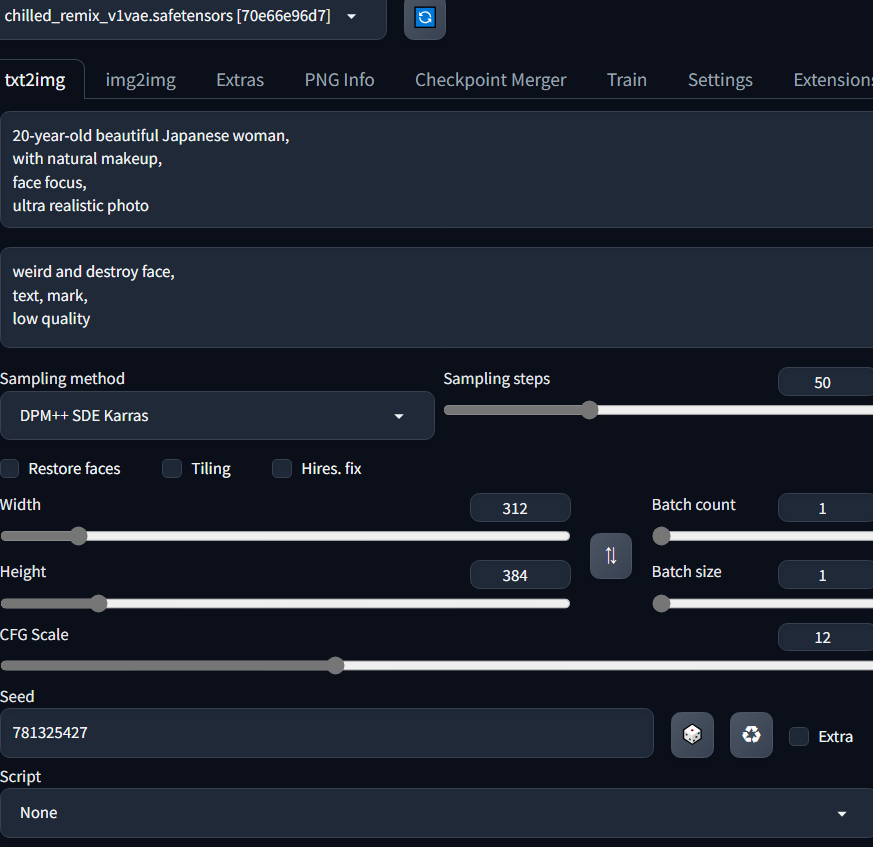Tick the Extra seed checkbox
This screenshot has height=847, width=873.
pyautogui.click(x=799, y=736)
